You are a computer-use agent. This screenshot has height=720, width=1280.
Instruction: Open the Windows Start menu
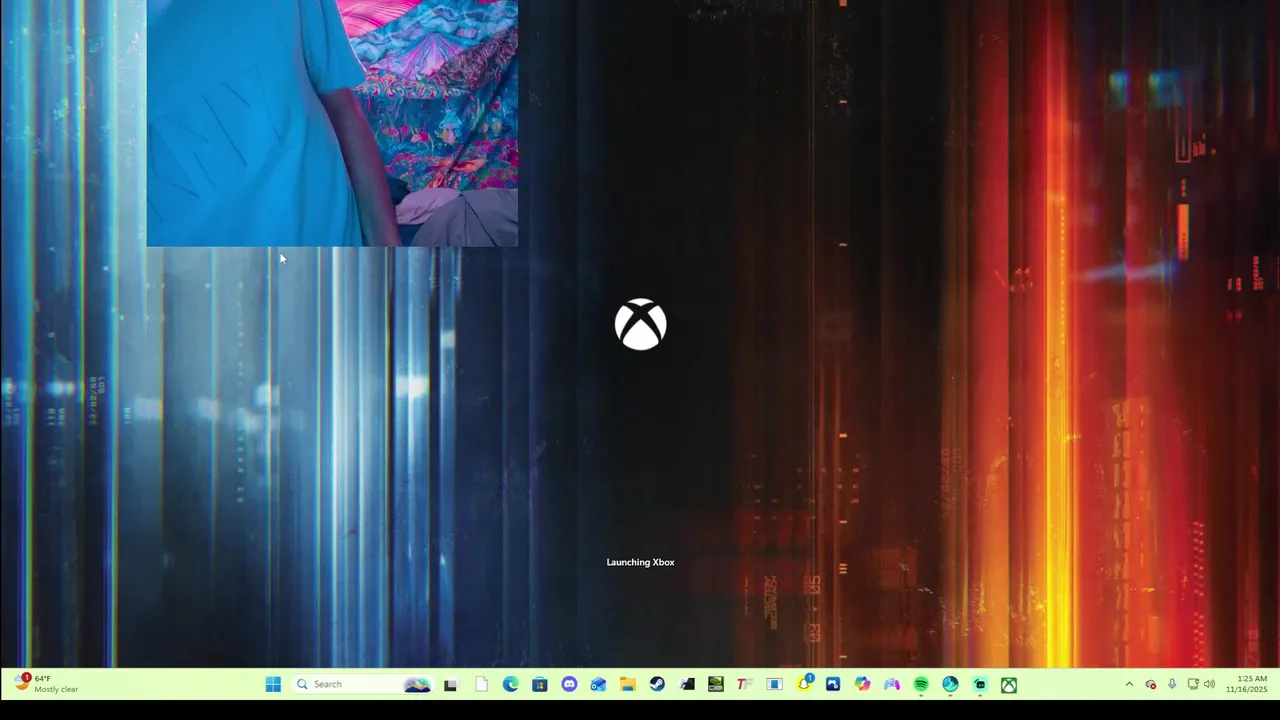coord(273,685)
